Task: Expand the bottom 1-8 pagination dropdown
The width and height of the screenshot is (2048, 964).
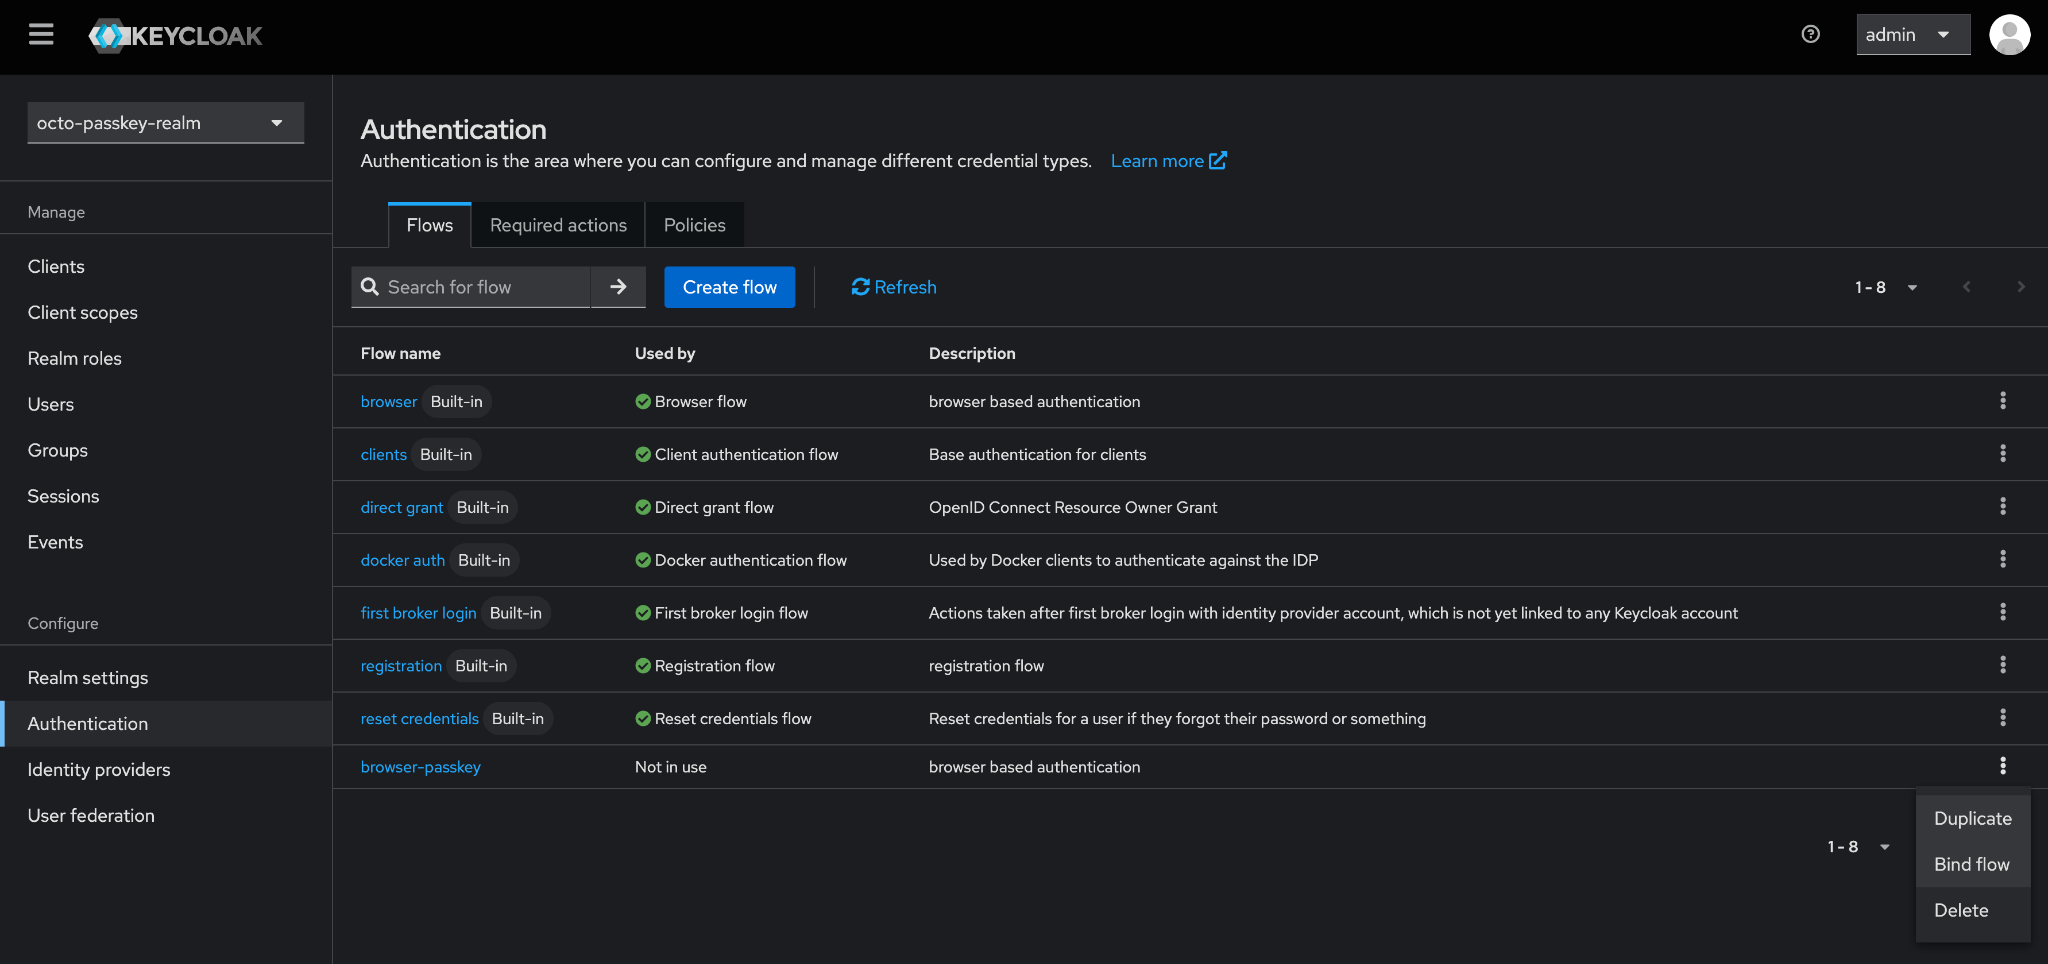Action: click(x=1859, y=847)
